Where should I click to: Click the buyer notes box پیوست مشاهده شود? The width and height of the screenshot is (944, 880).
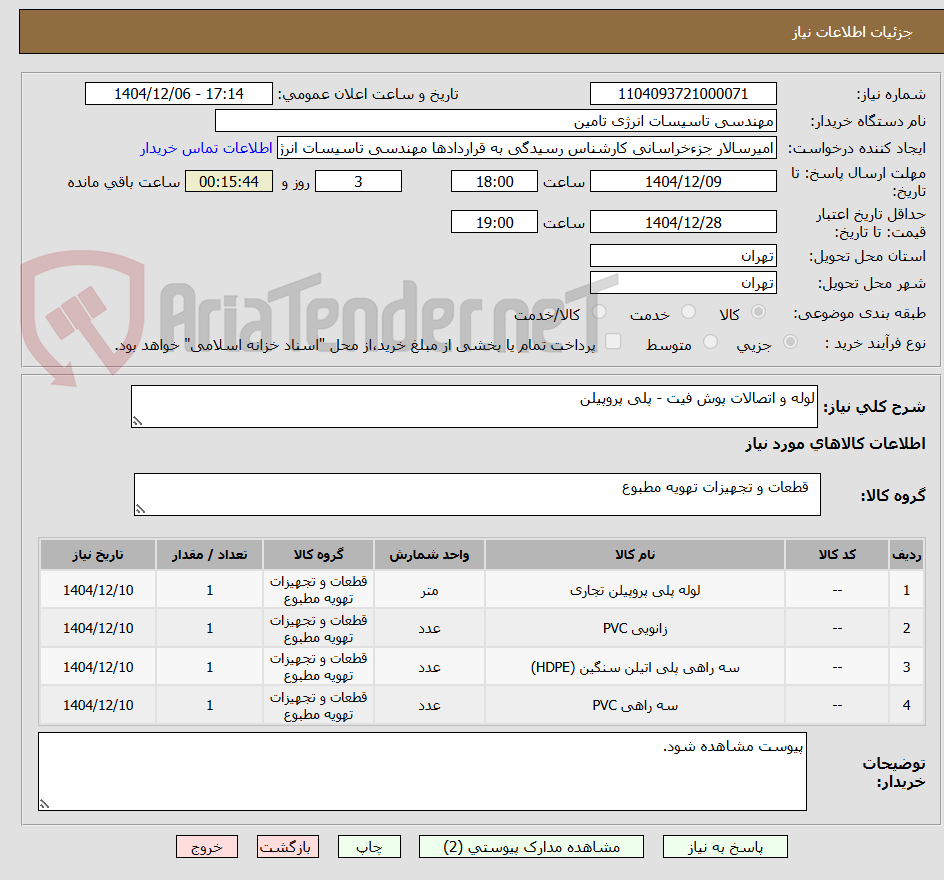click(x=423, y=772)
